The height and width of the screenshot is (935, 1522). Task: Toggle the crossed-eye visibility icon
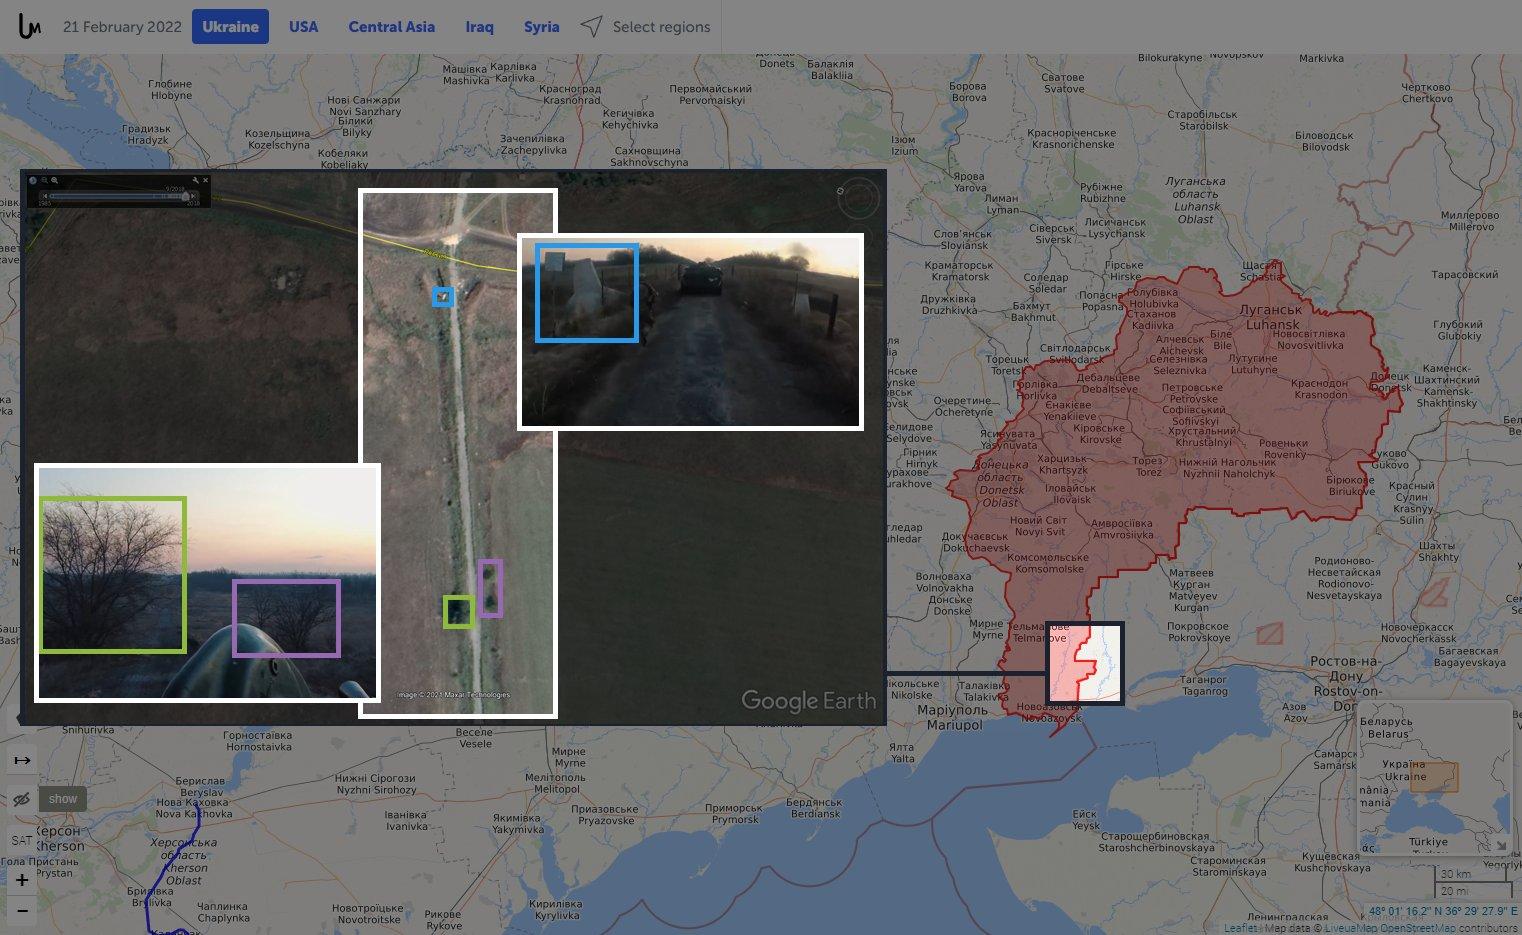click(22, 799)
